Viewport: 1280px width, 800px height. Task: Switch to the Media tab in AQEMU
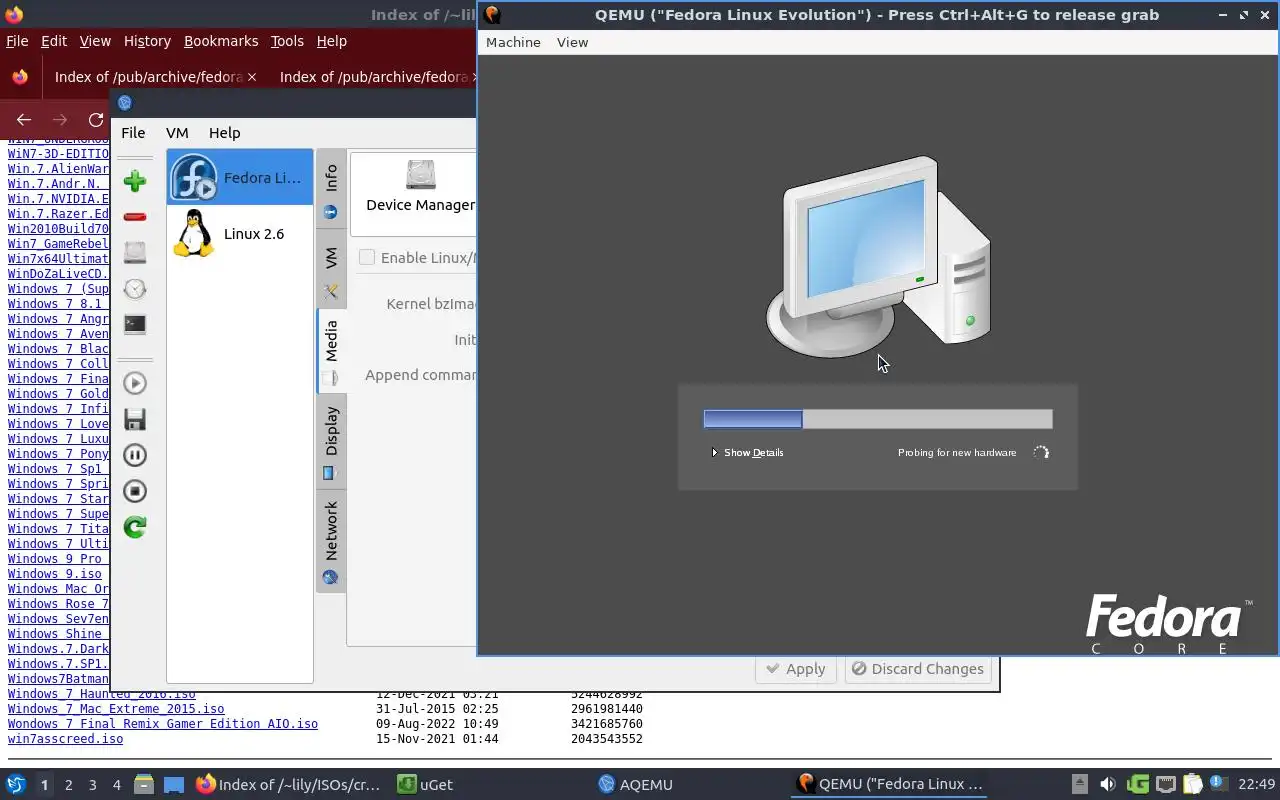(331, 352)
